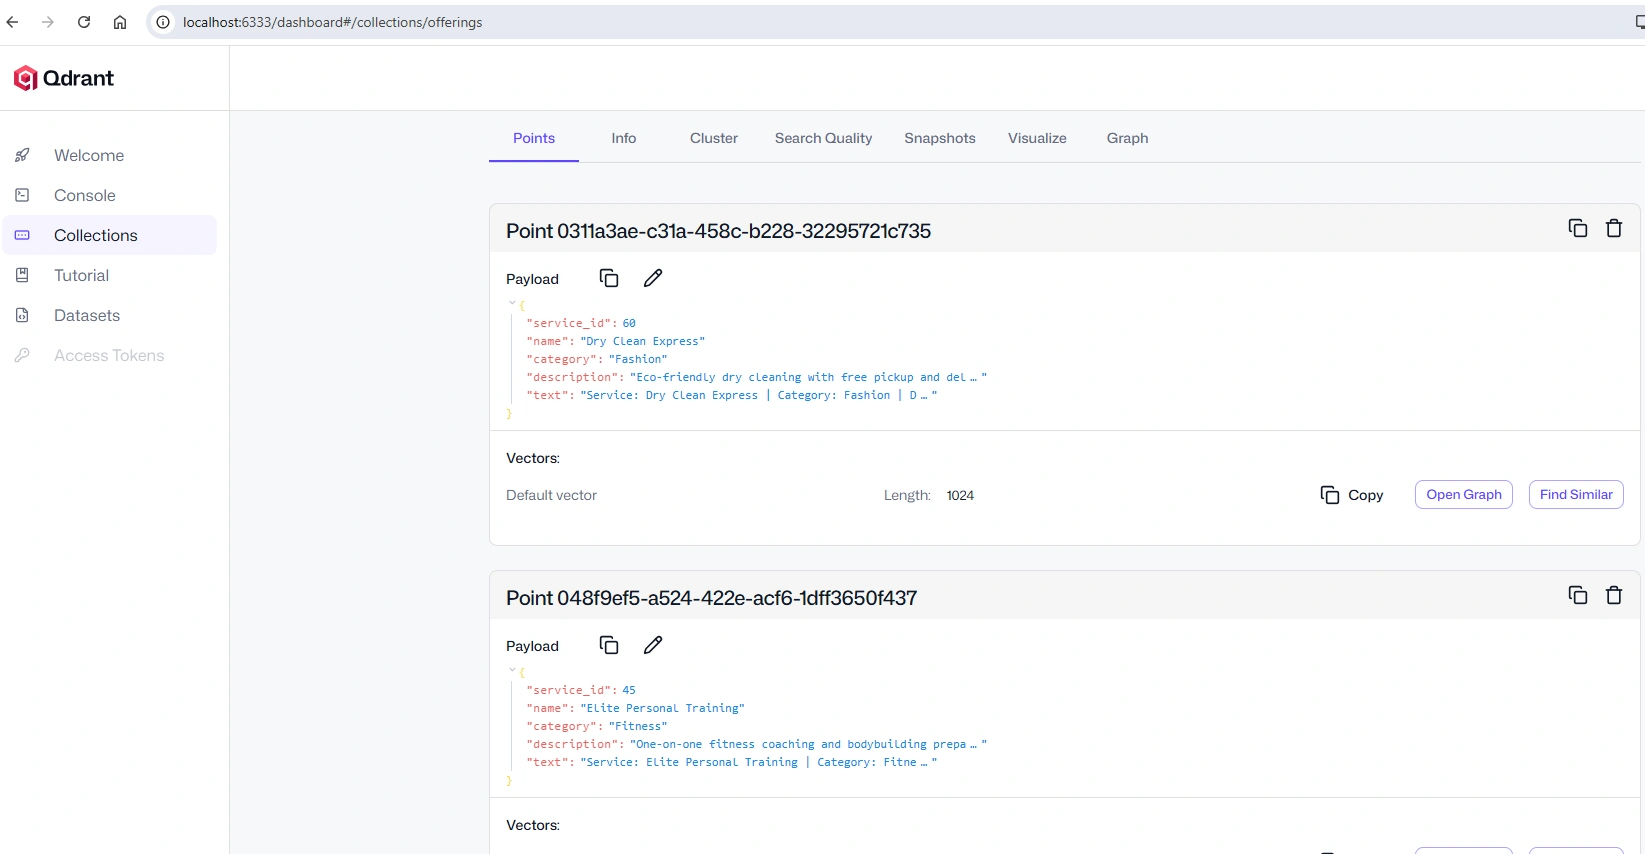Copy payload of Dry Clean Express point
The height and width of the screenshot is (854, 1645).
coord(609,278)
